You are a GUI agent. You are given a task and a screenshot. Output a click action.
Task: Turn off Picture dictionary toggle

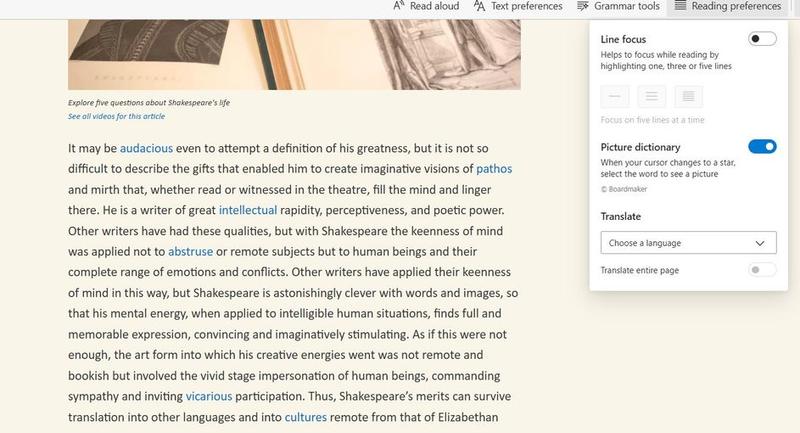(x=762, y=146)
